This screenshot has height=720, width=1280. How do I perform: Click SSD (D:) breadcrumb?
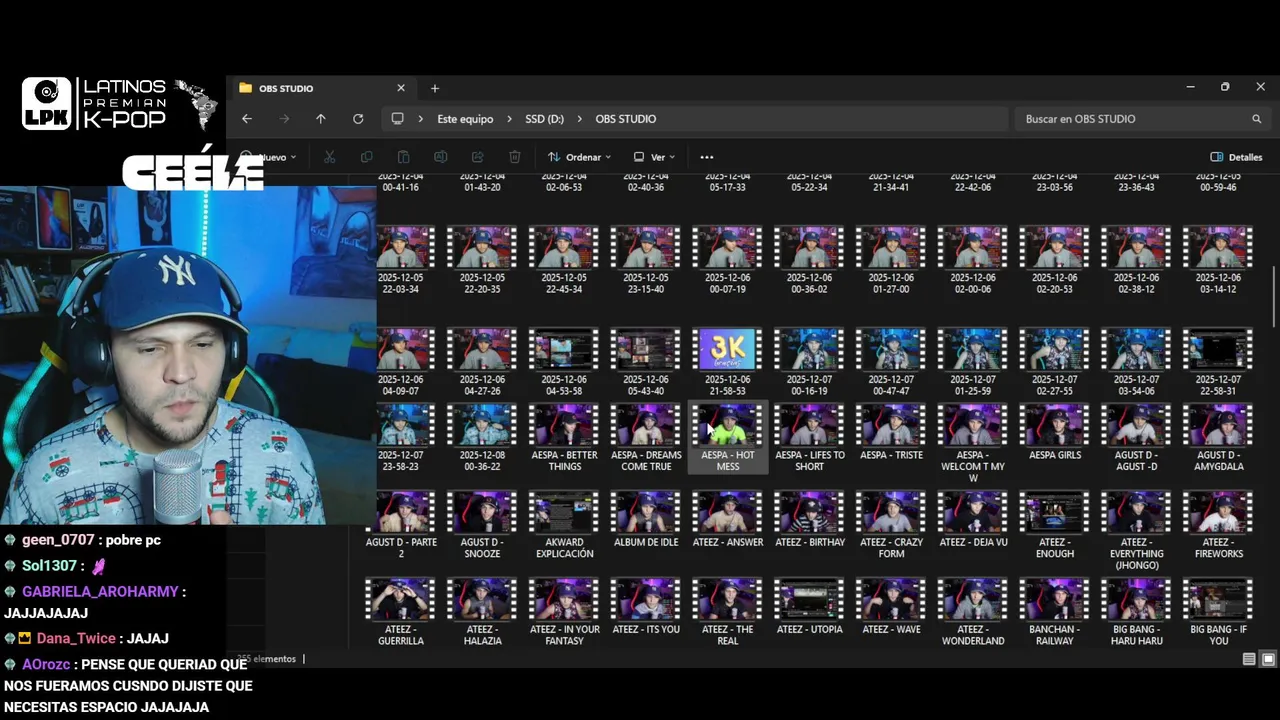tap(544, 119)
